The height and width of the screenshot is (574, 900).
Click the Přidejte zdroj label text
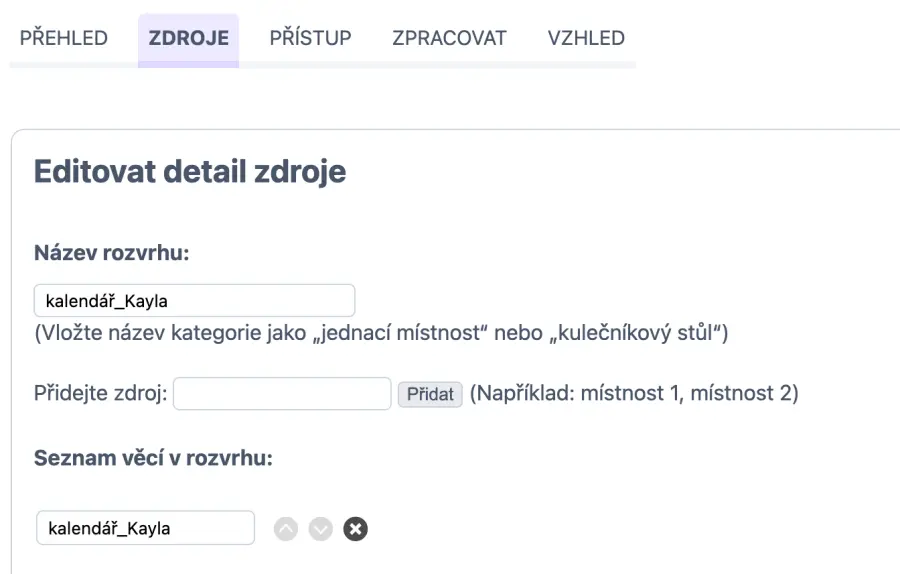click(x=101, y=393)
